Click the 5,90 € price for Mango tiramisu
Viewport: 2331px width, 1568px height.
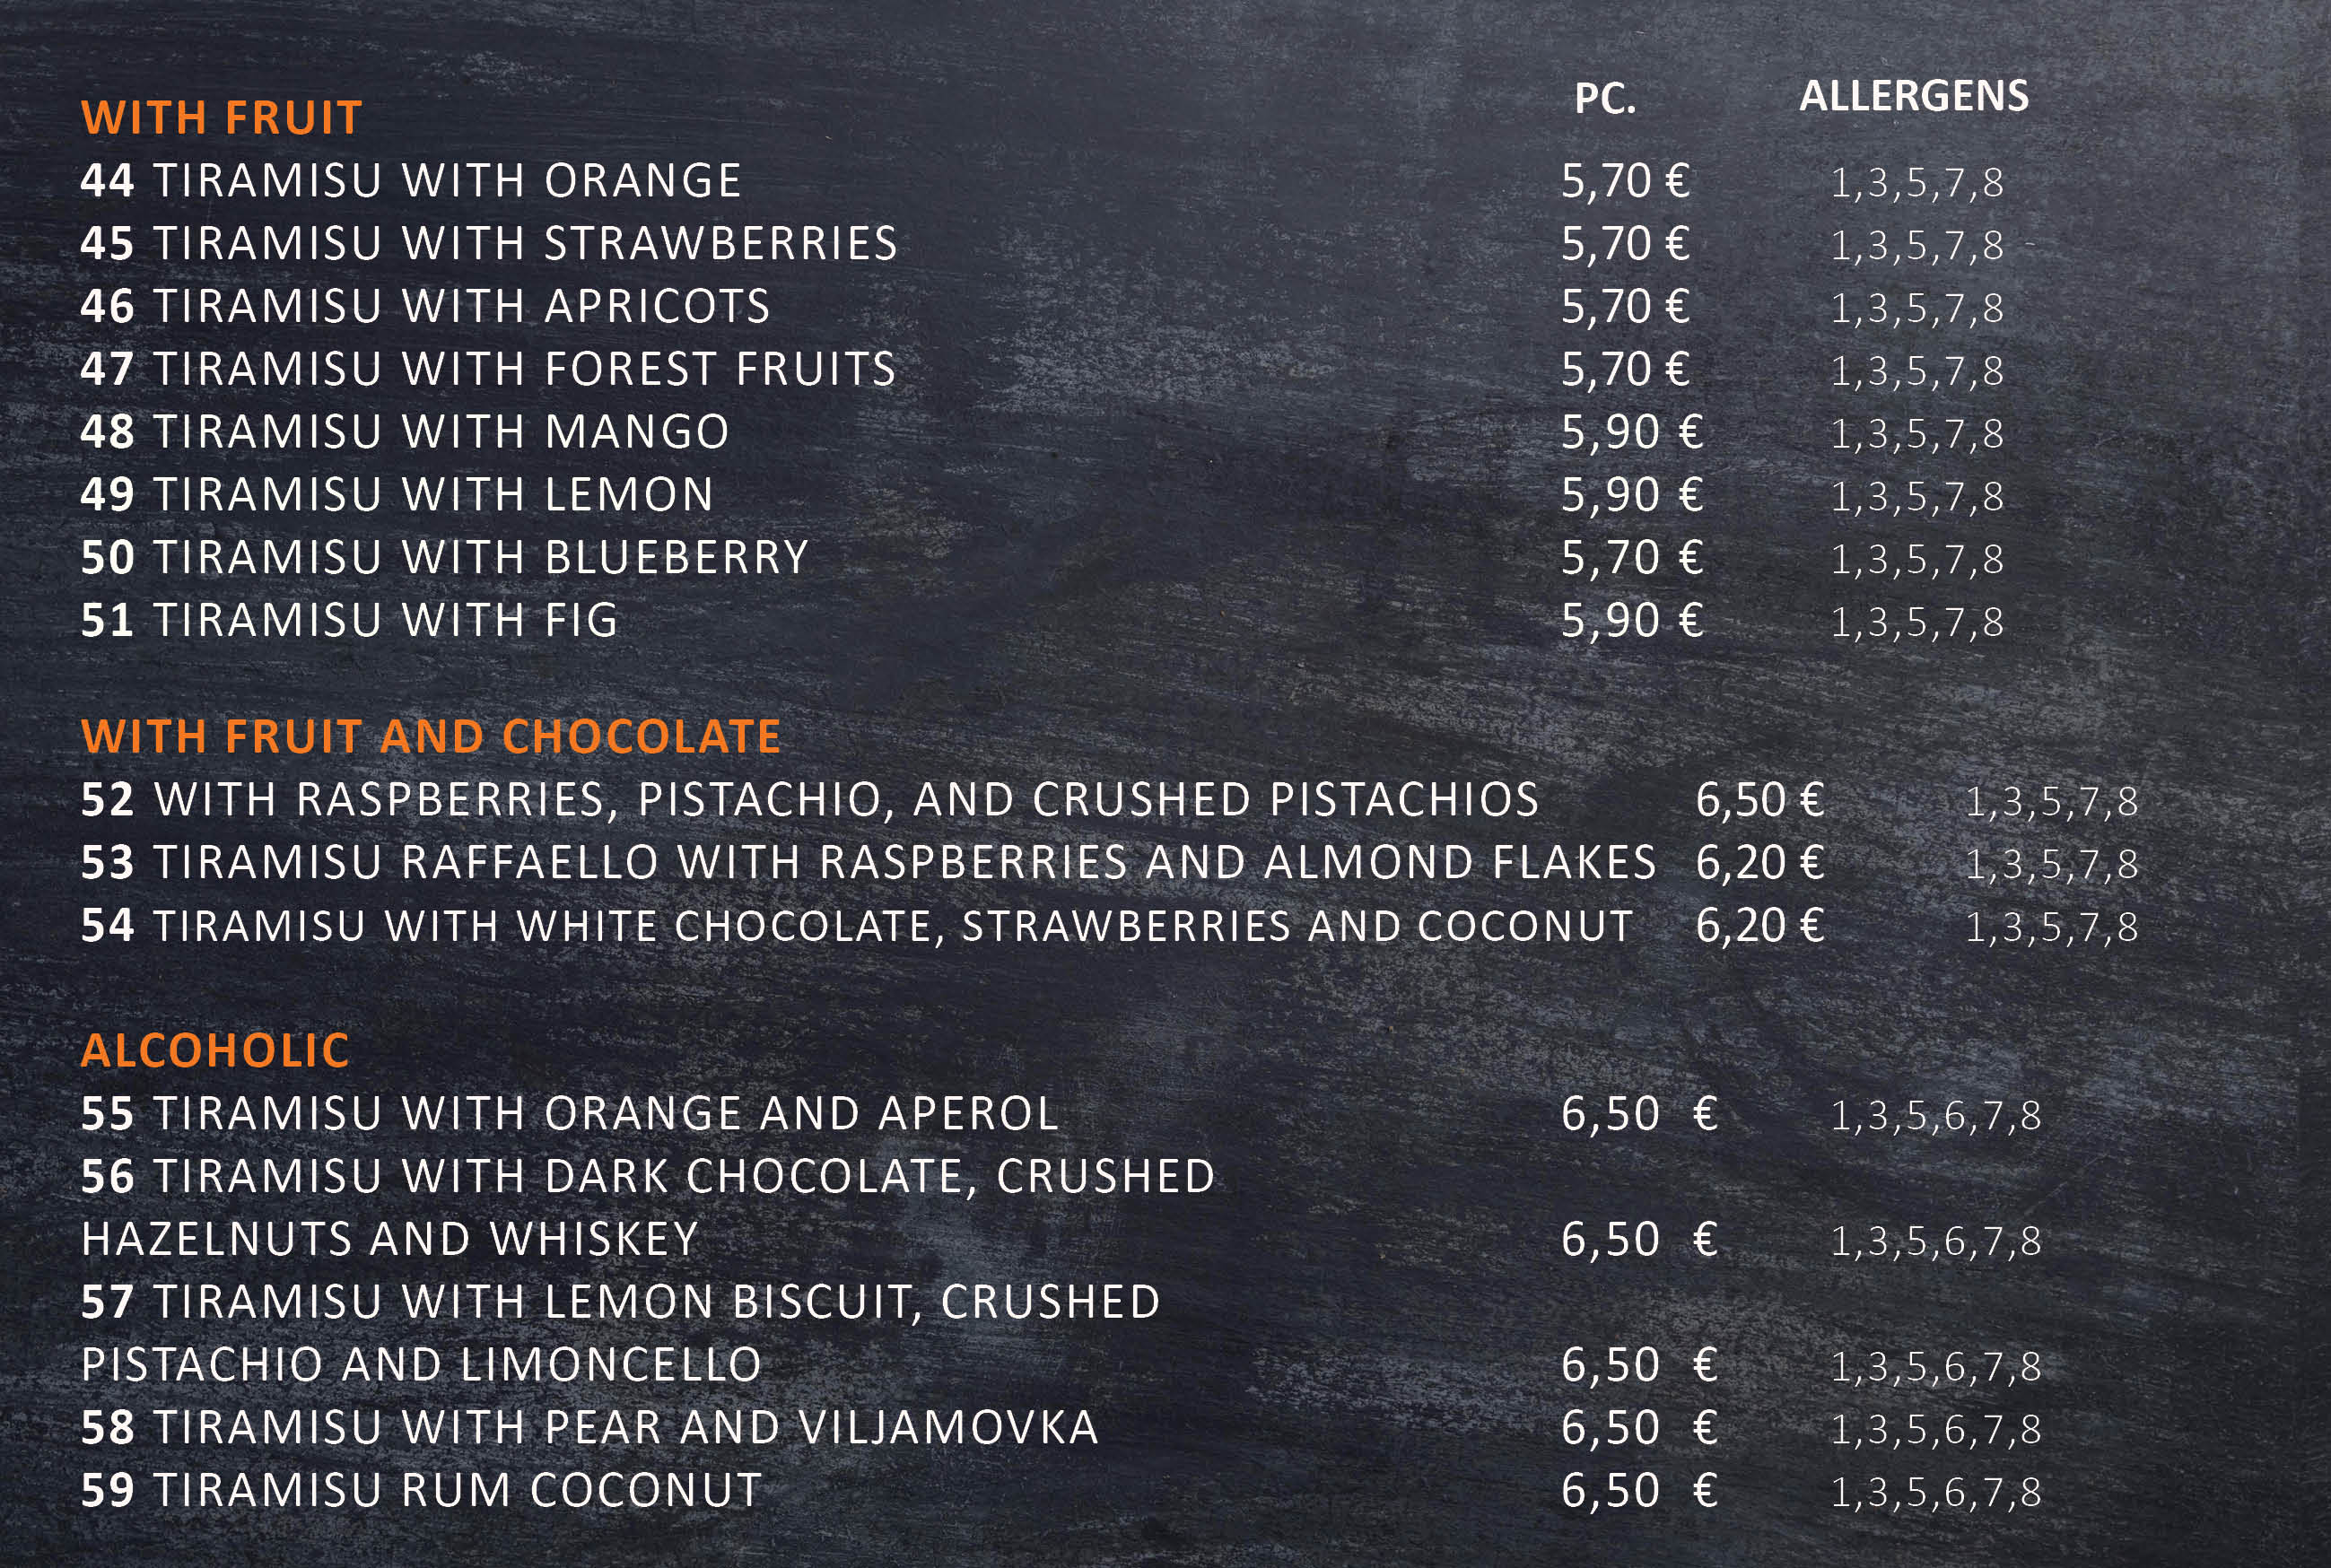coord(1631,432)
